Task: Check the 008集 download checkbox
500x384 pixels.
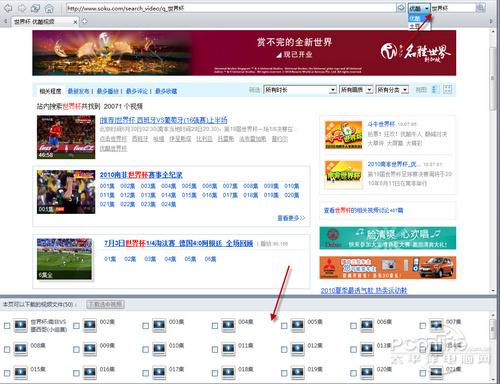Action: (x=7, y=350)
